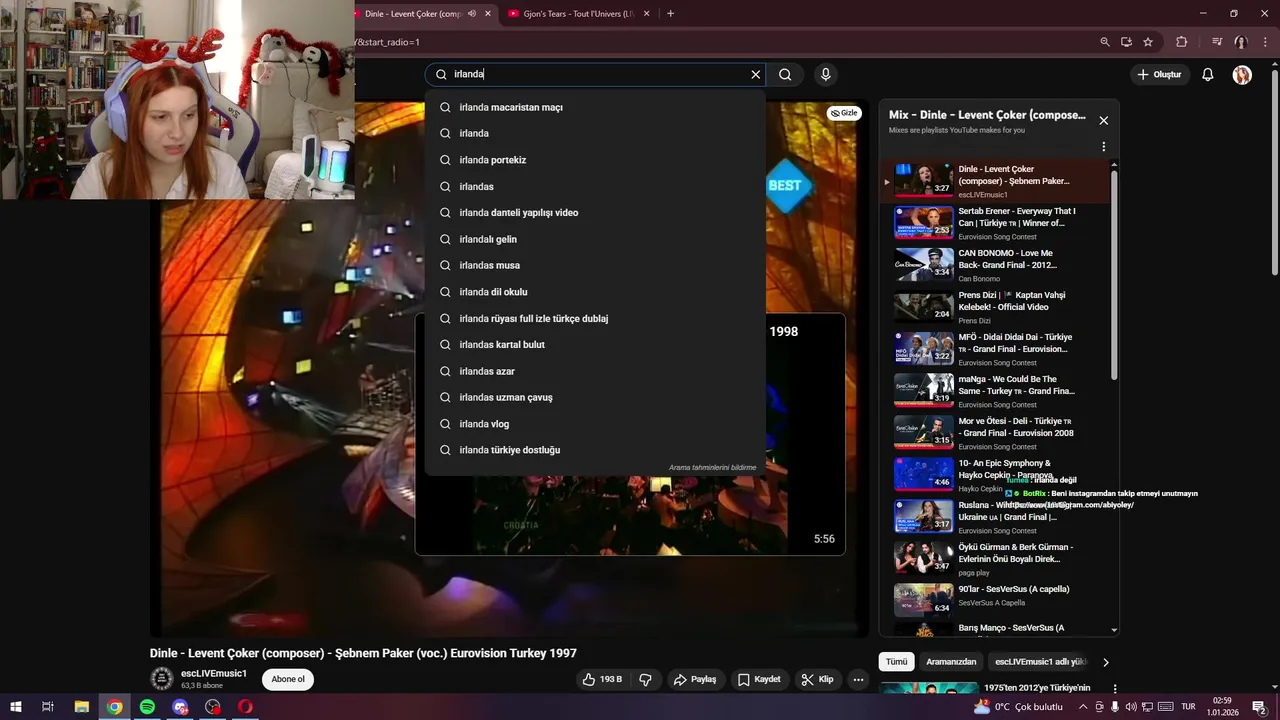Open escLIVEmusic1 channel avatar
This screenshot has height=720, width=1280.
(161, 679)
